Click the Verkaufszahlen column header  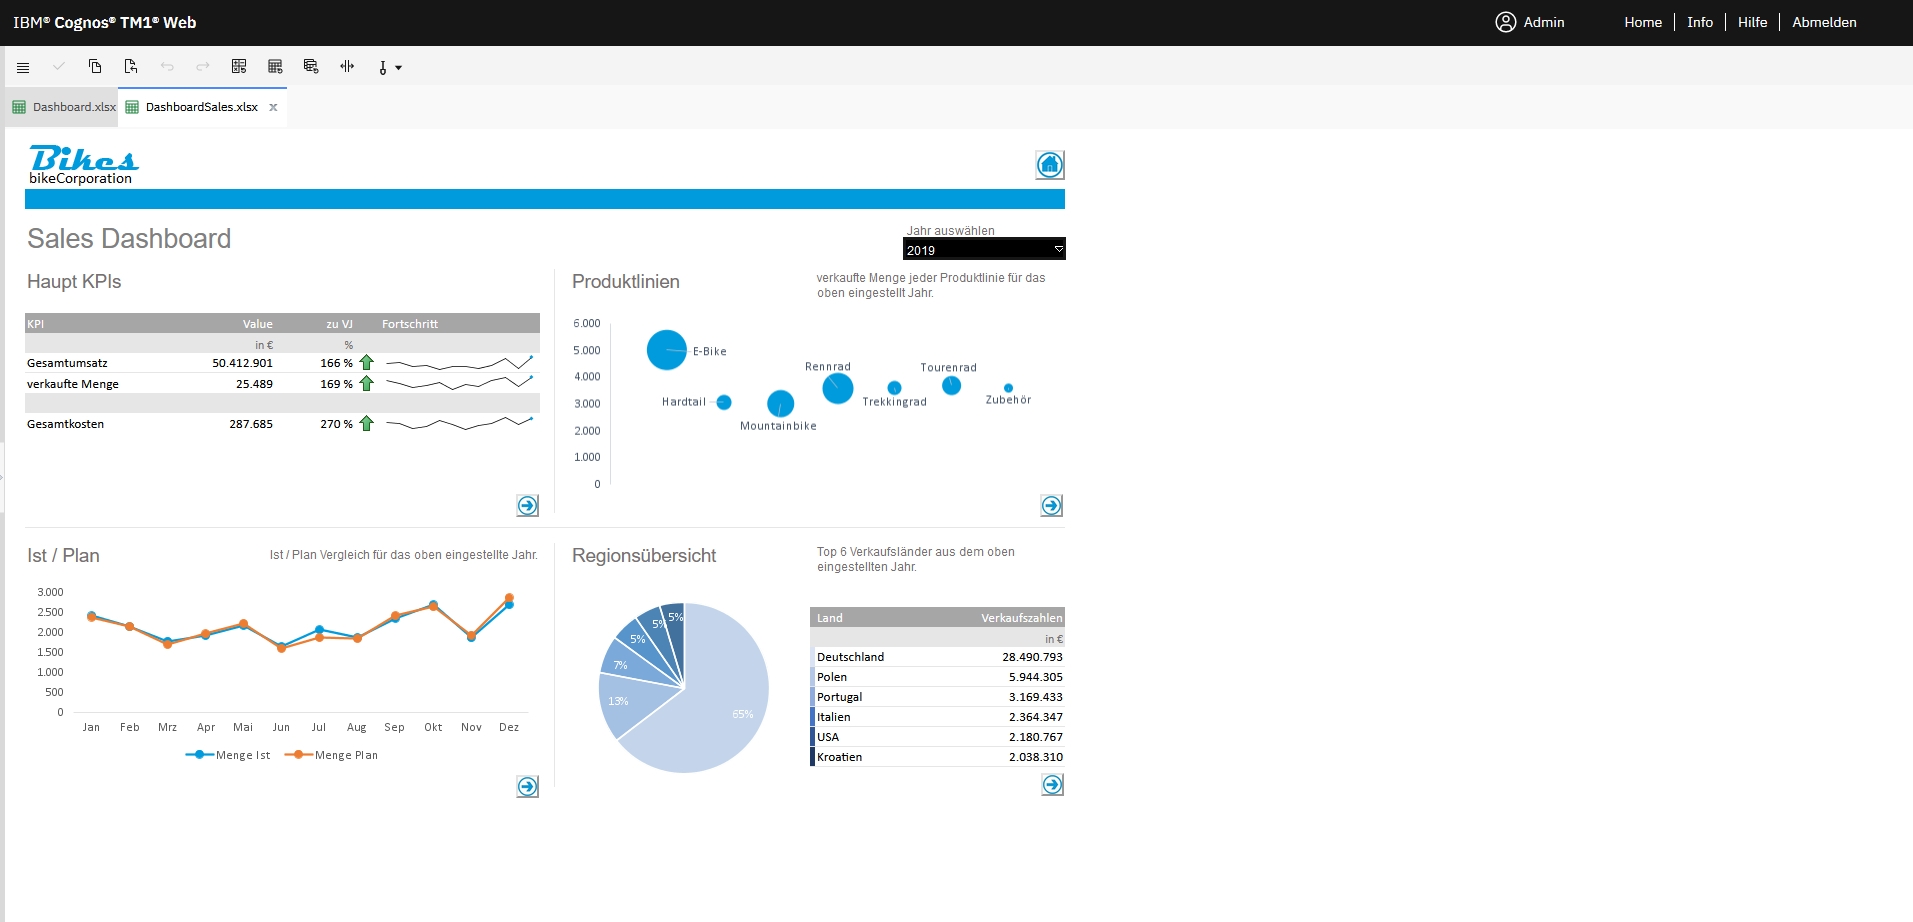coord(1022,618)
